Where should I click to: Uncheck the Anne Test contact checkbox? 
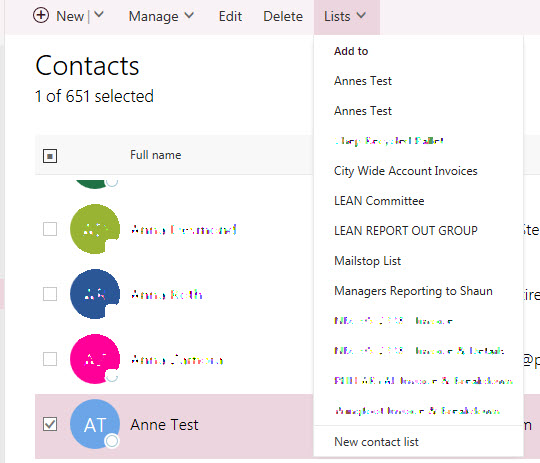[50, 424]
